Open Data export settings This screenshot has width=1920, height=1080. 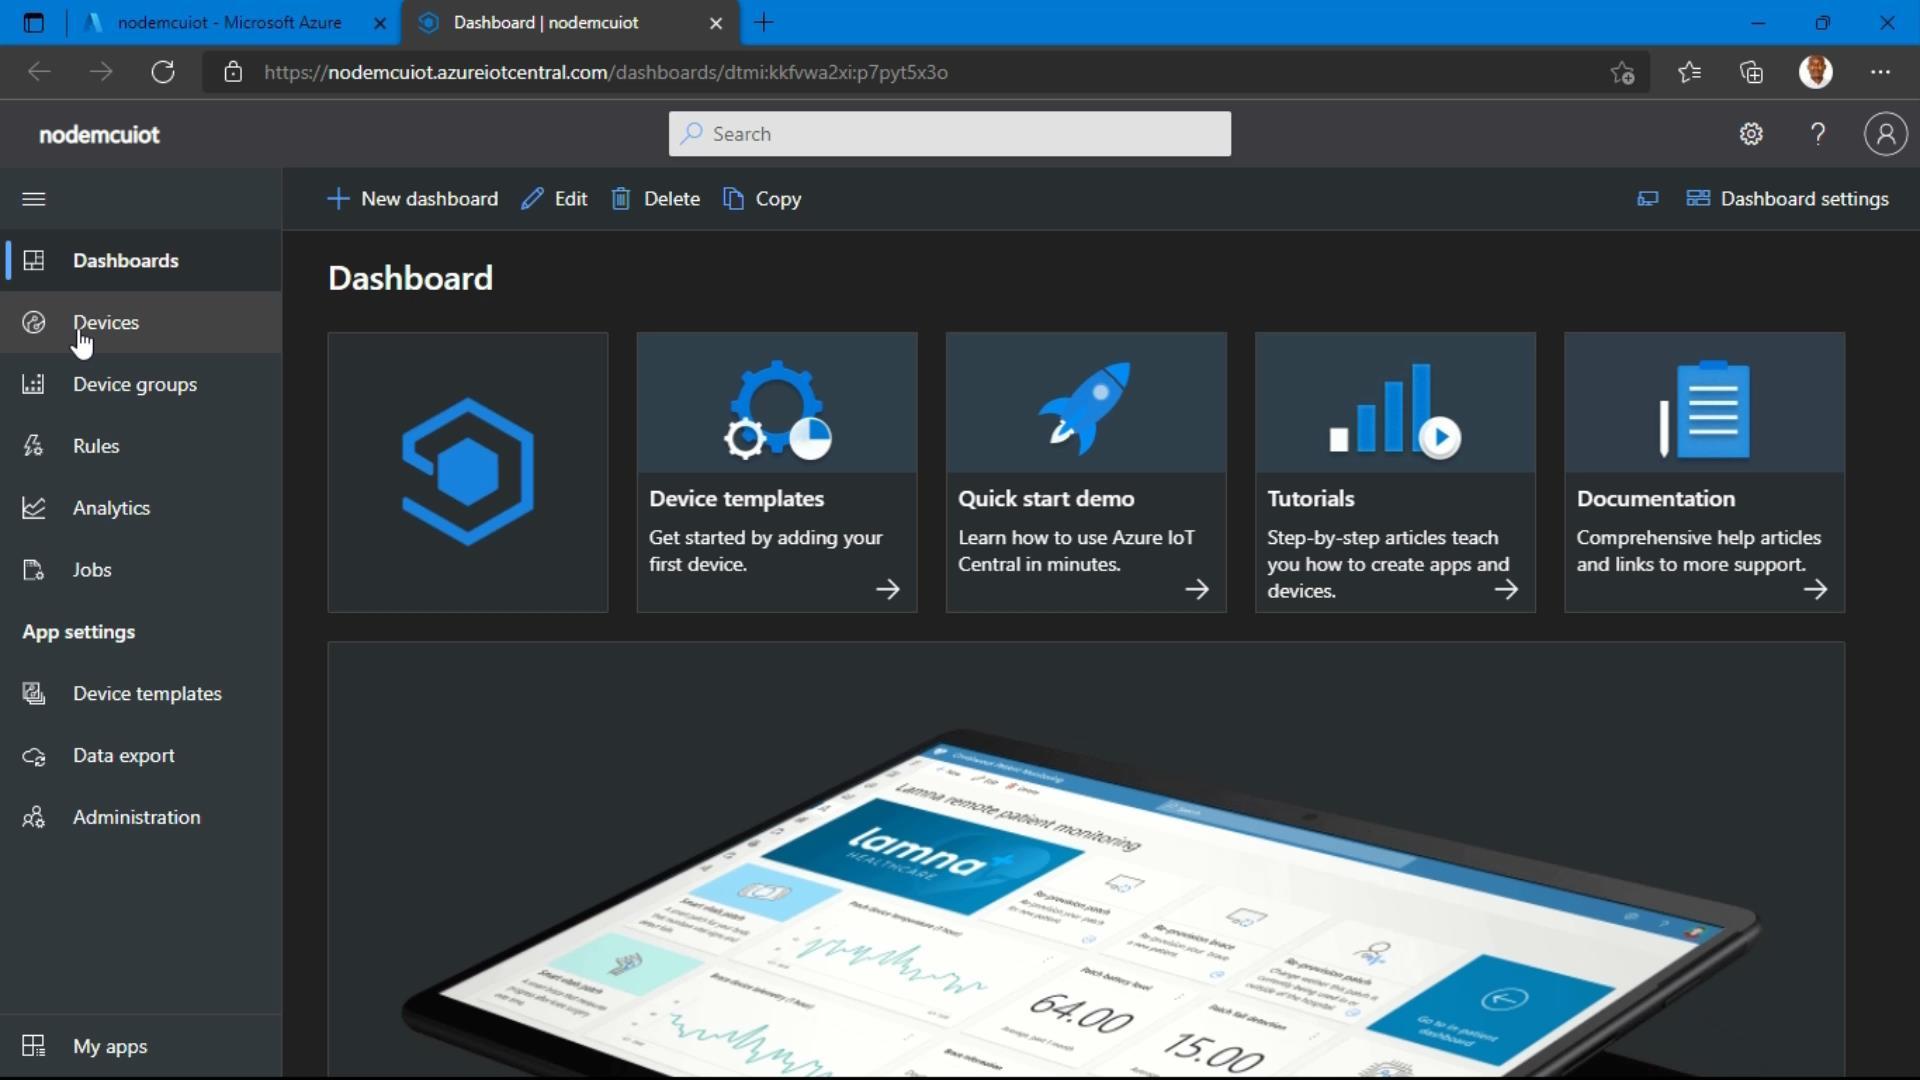[123, 756]
